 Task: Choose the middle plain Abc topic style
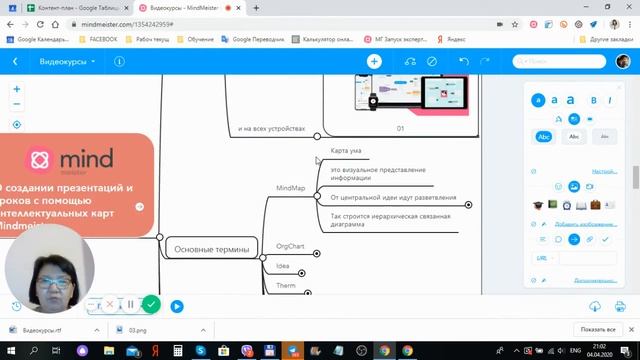click(x=574, y=137)
